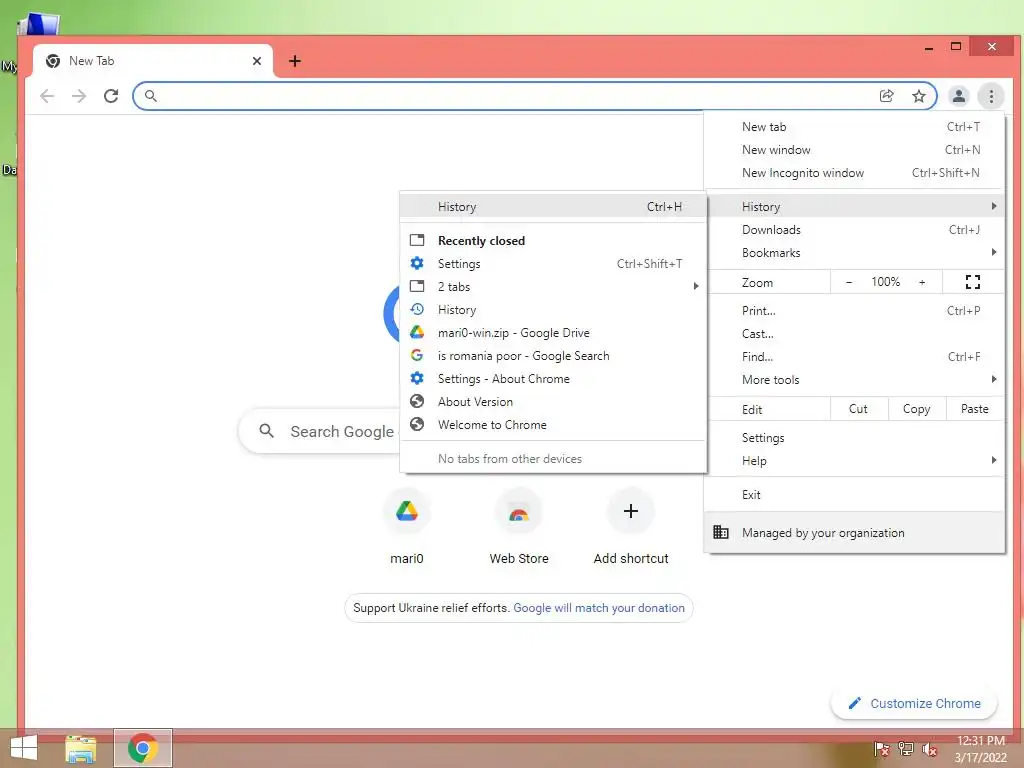Open the profile avatar icon
The width and height of the screenshot is (1024, 768).
959,96
